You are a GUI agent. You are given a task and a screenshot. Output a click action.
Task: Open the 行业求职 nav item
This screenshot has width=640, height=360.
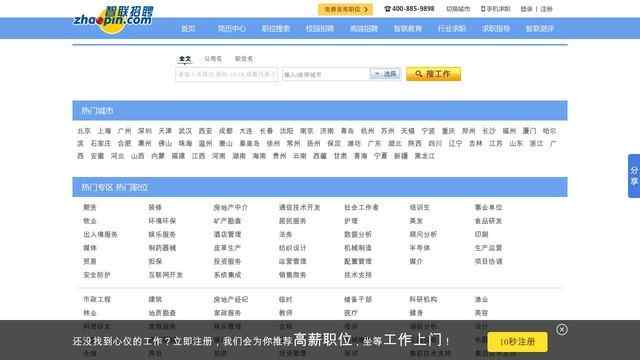point(452,29)
